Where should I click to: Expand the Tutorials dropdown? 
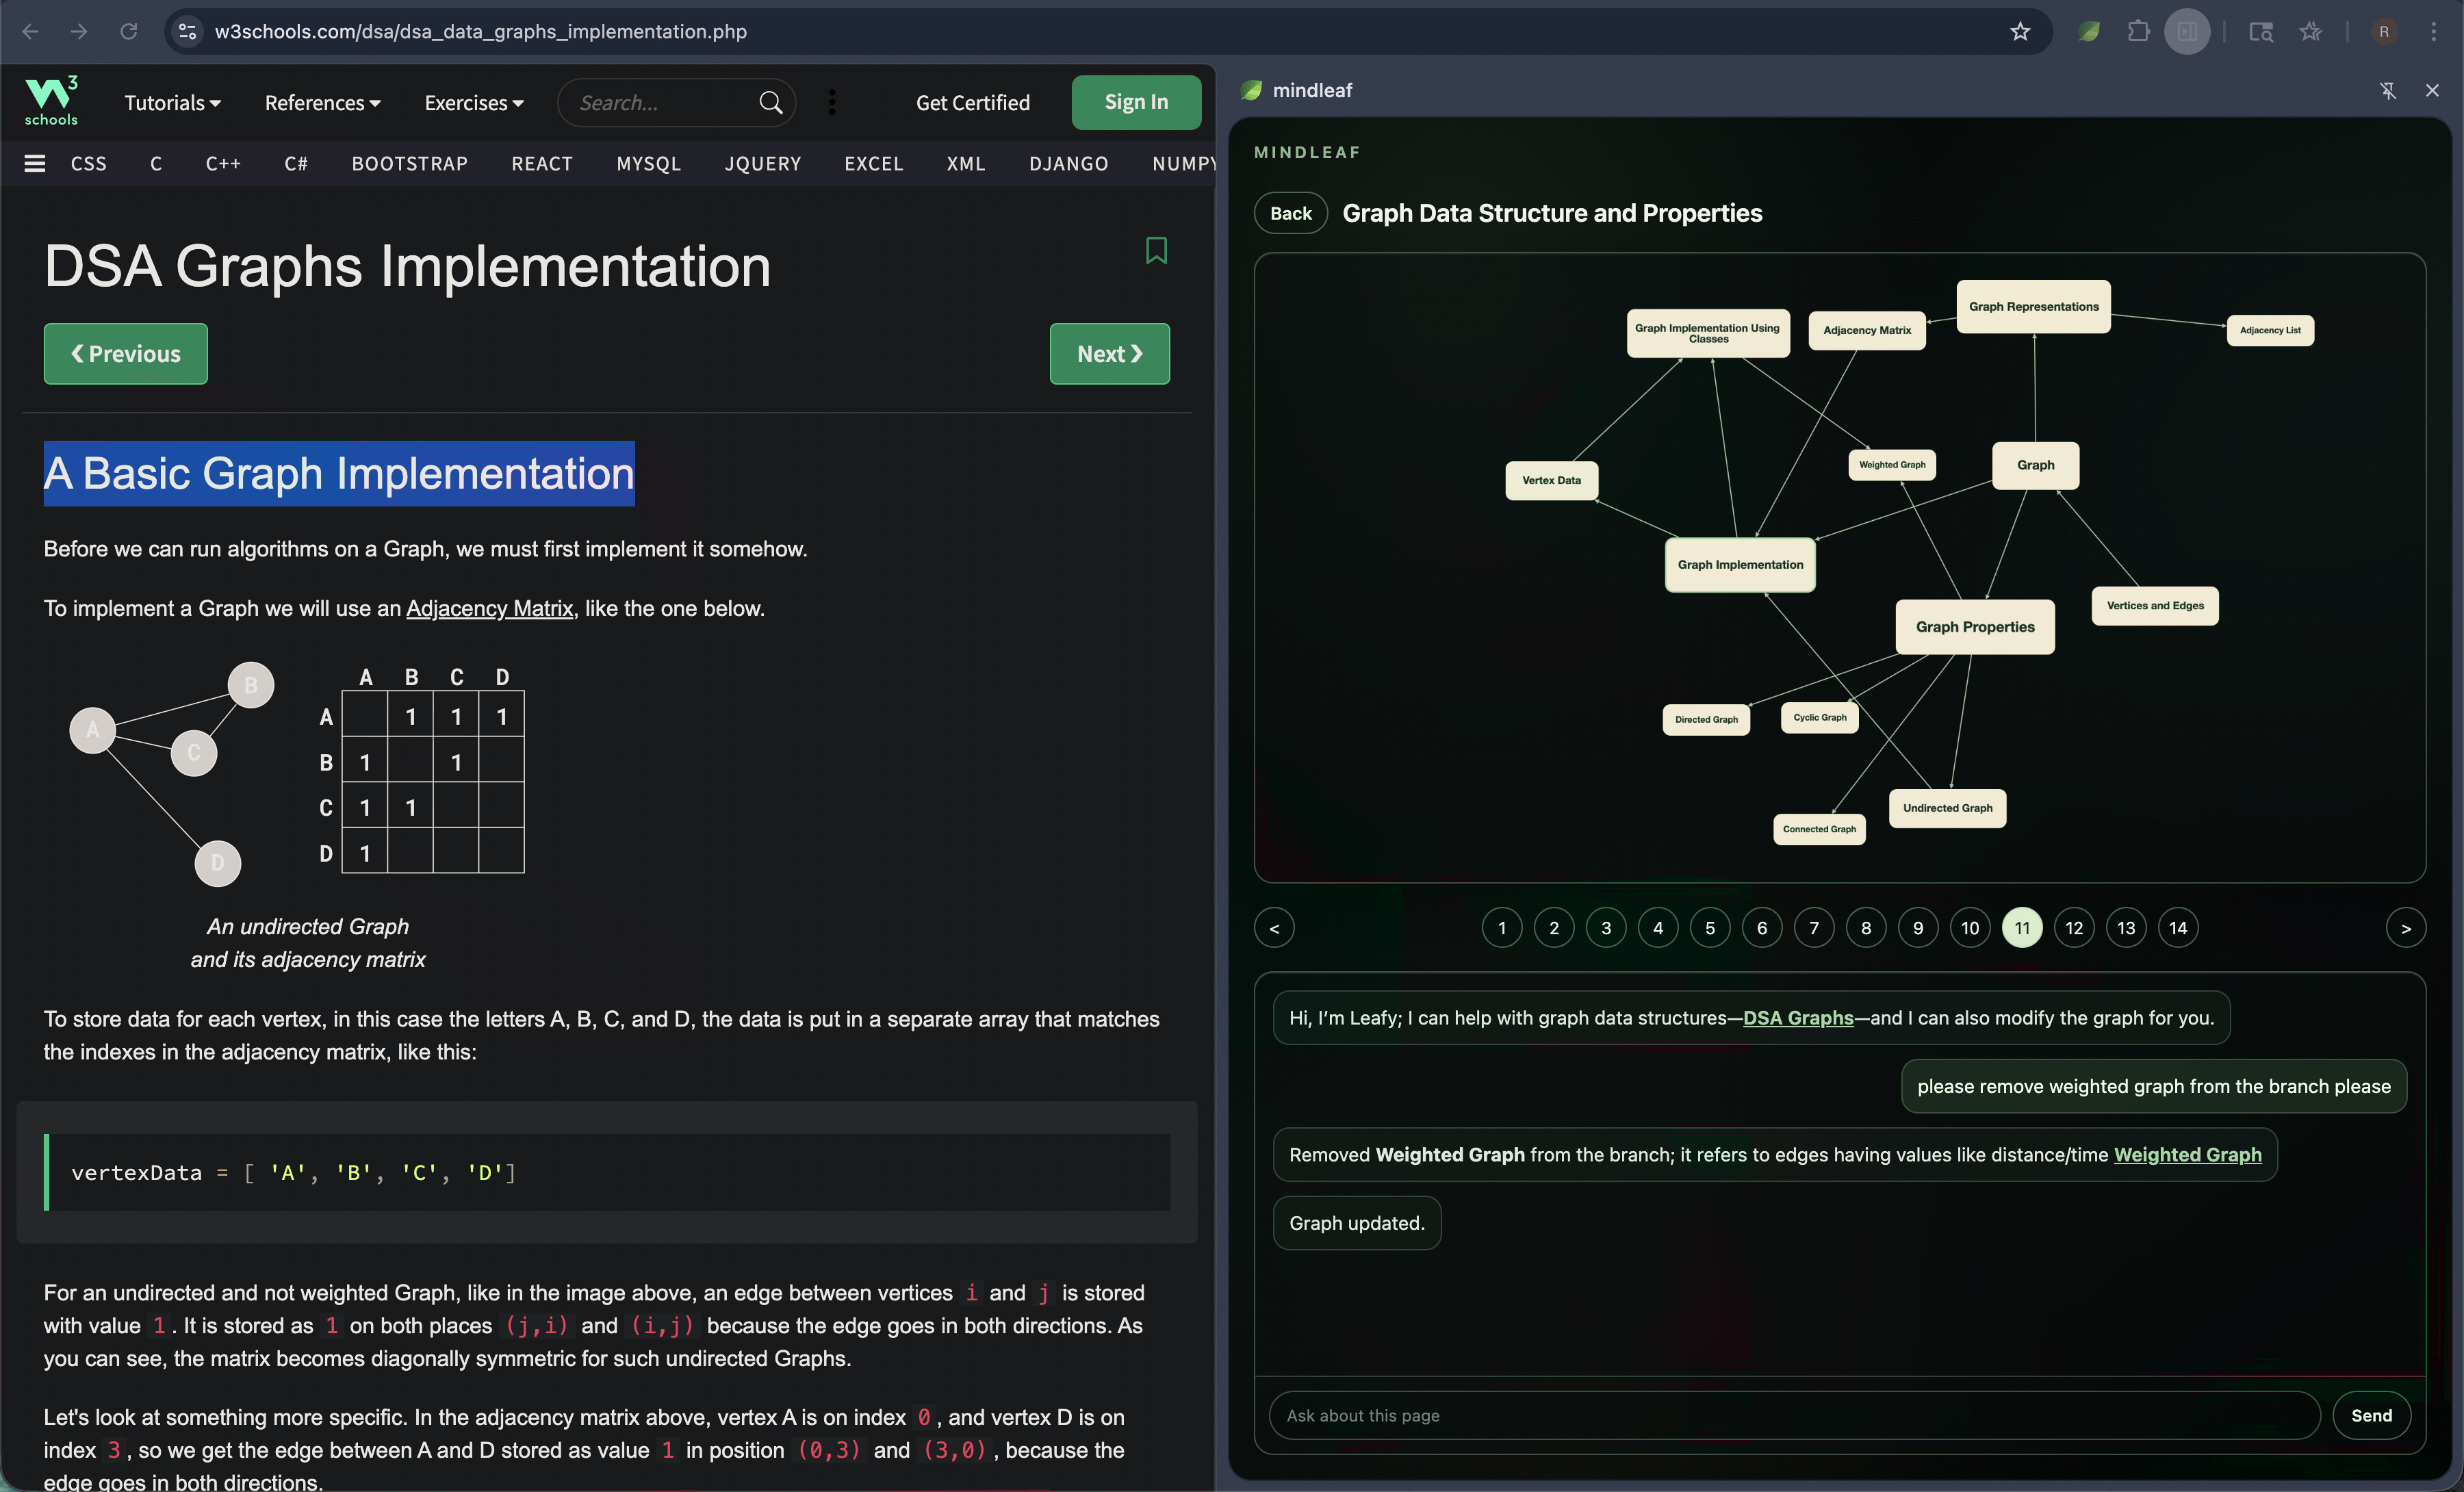172,103
